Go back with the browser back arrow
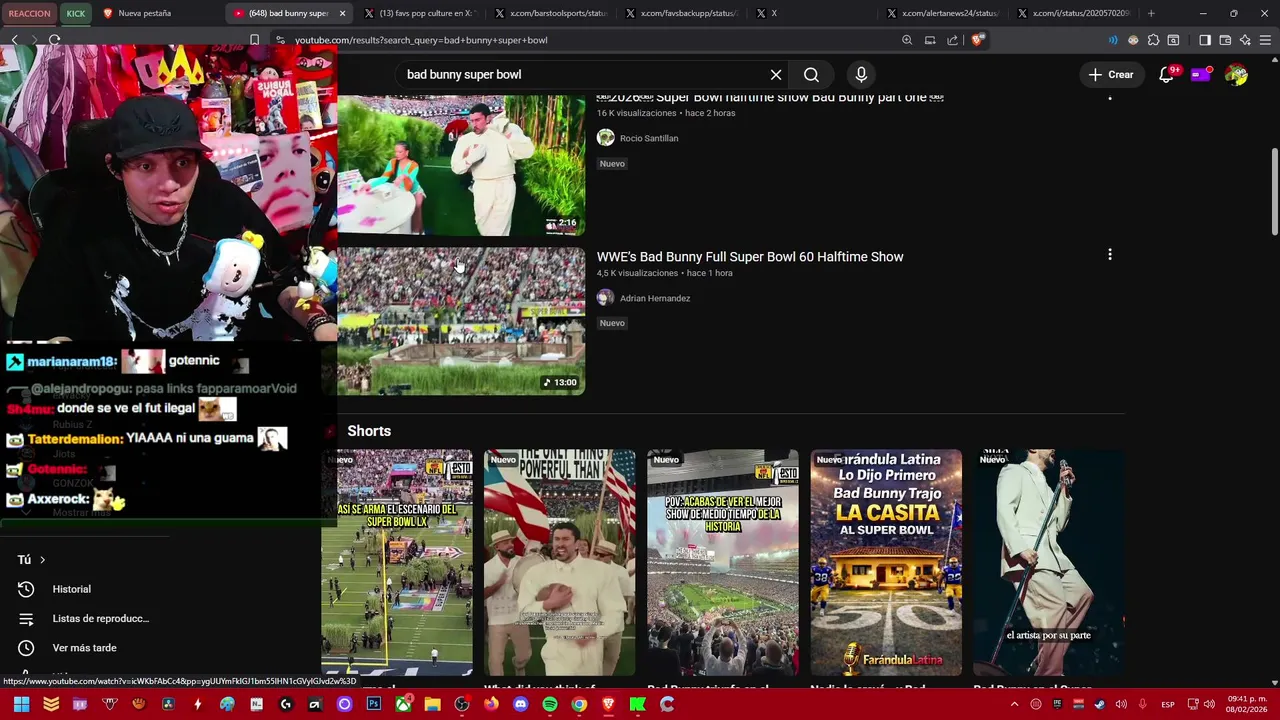This screenshot has width=1280, height=720. point(15,40)
